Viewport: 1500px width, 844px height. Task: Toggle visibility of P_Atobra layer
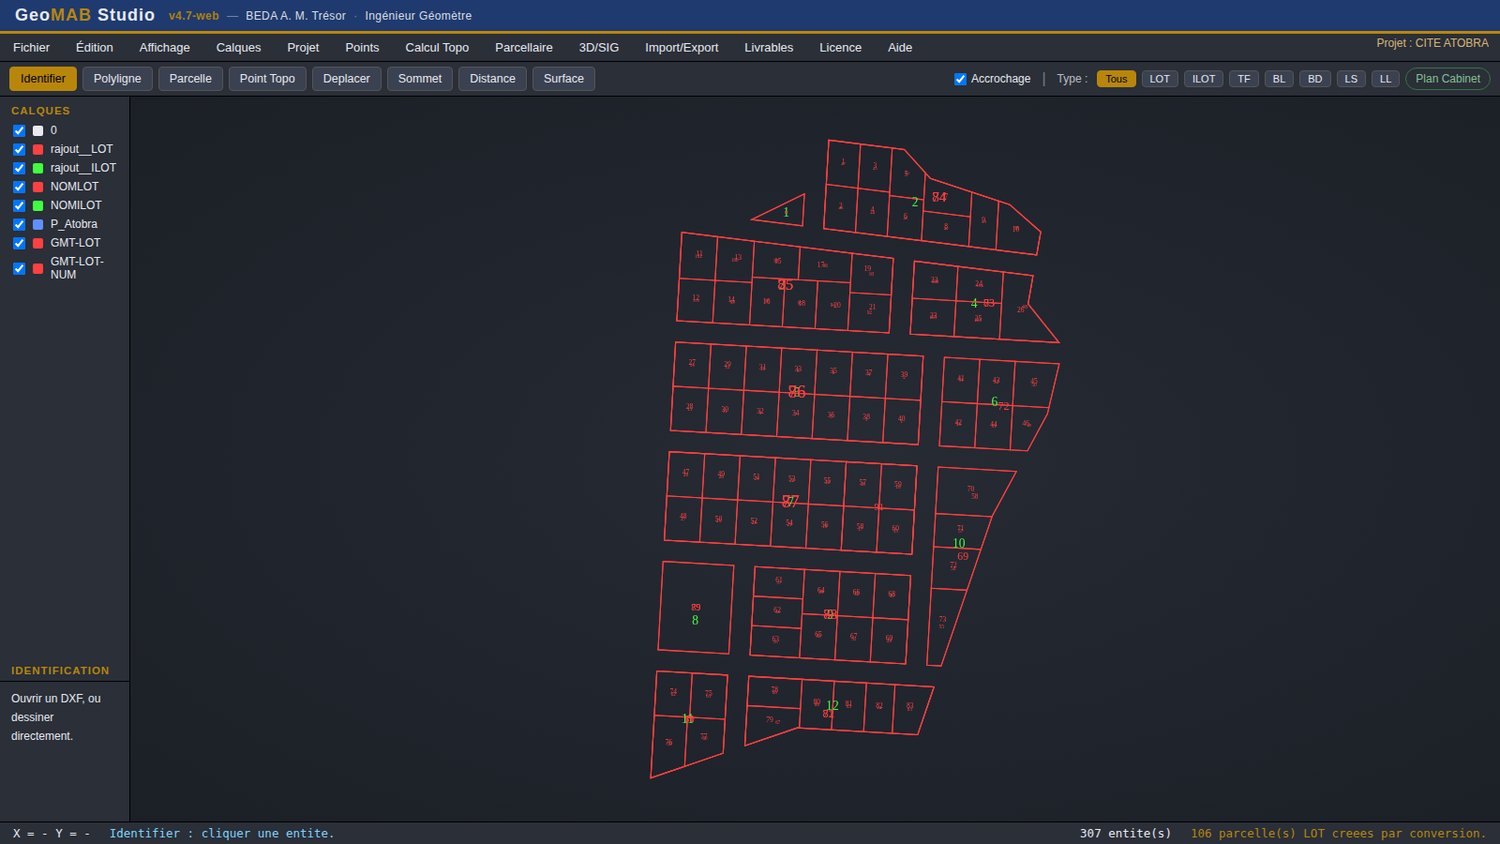(x=19, y=225)
